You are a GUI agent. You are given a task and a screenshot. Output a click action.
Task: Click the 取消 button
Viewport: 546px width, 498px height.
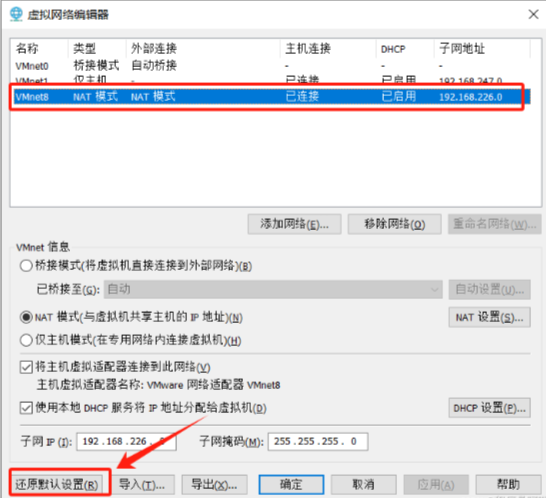tap(364, 484)
